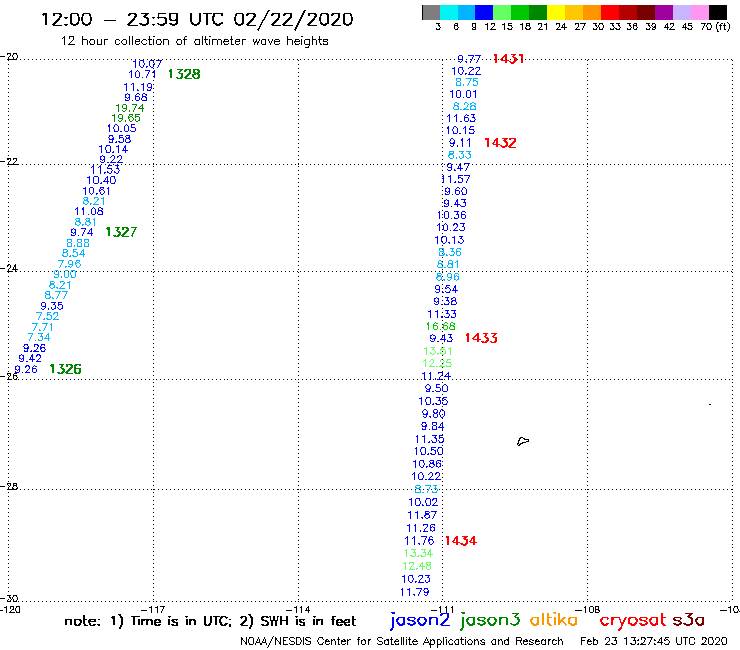Click the wave height value 11.53
This screenshot has width=740, height=650.
105,170
